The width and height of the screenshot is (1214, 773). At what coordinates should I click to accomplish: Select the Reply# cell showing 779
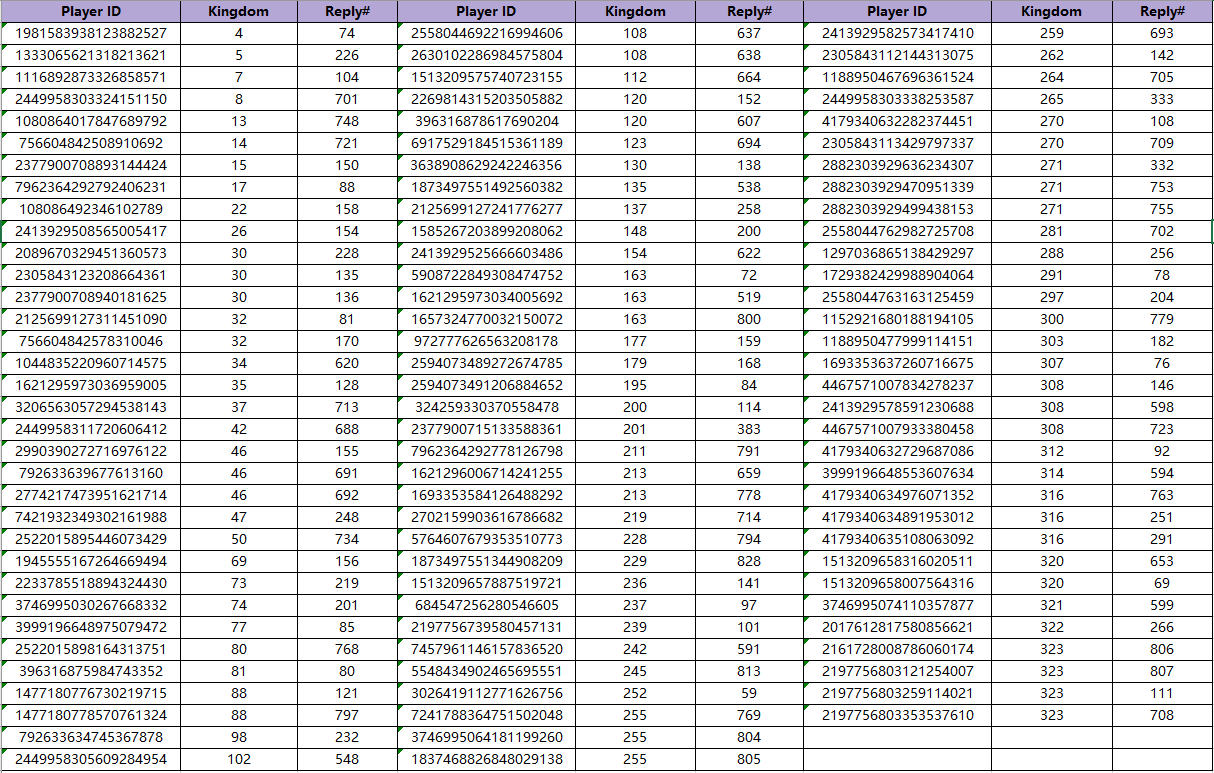tap(1162, 320)
